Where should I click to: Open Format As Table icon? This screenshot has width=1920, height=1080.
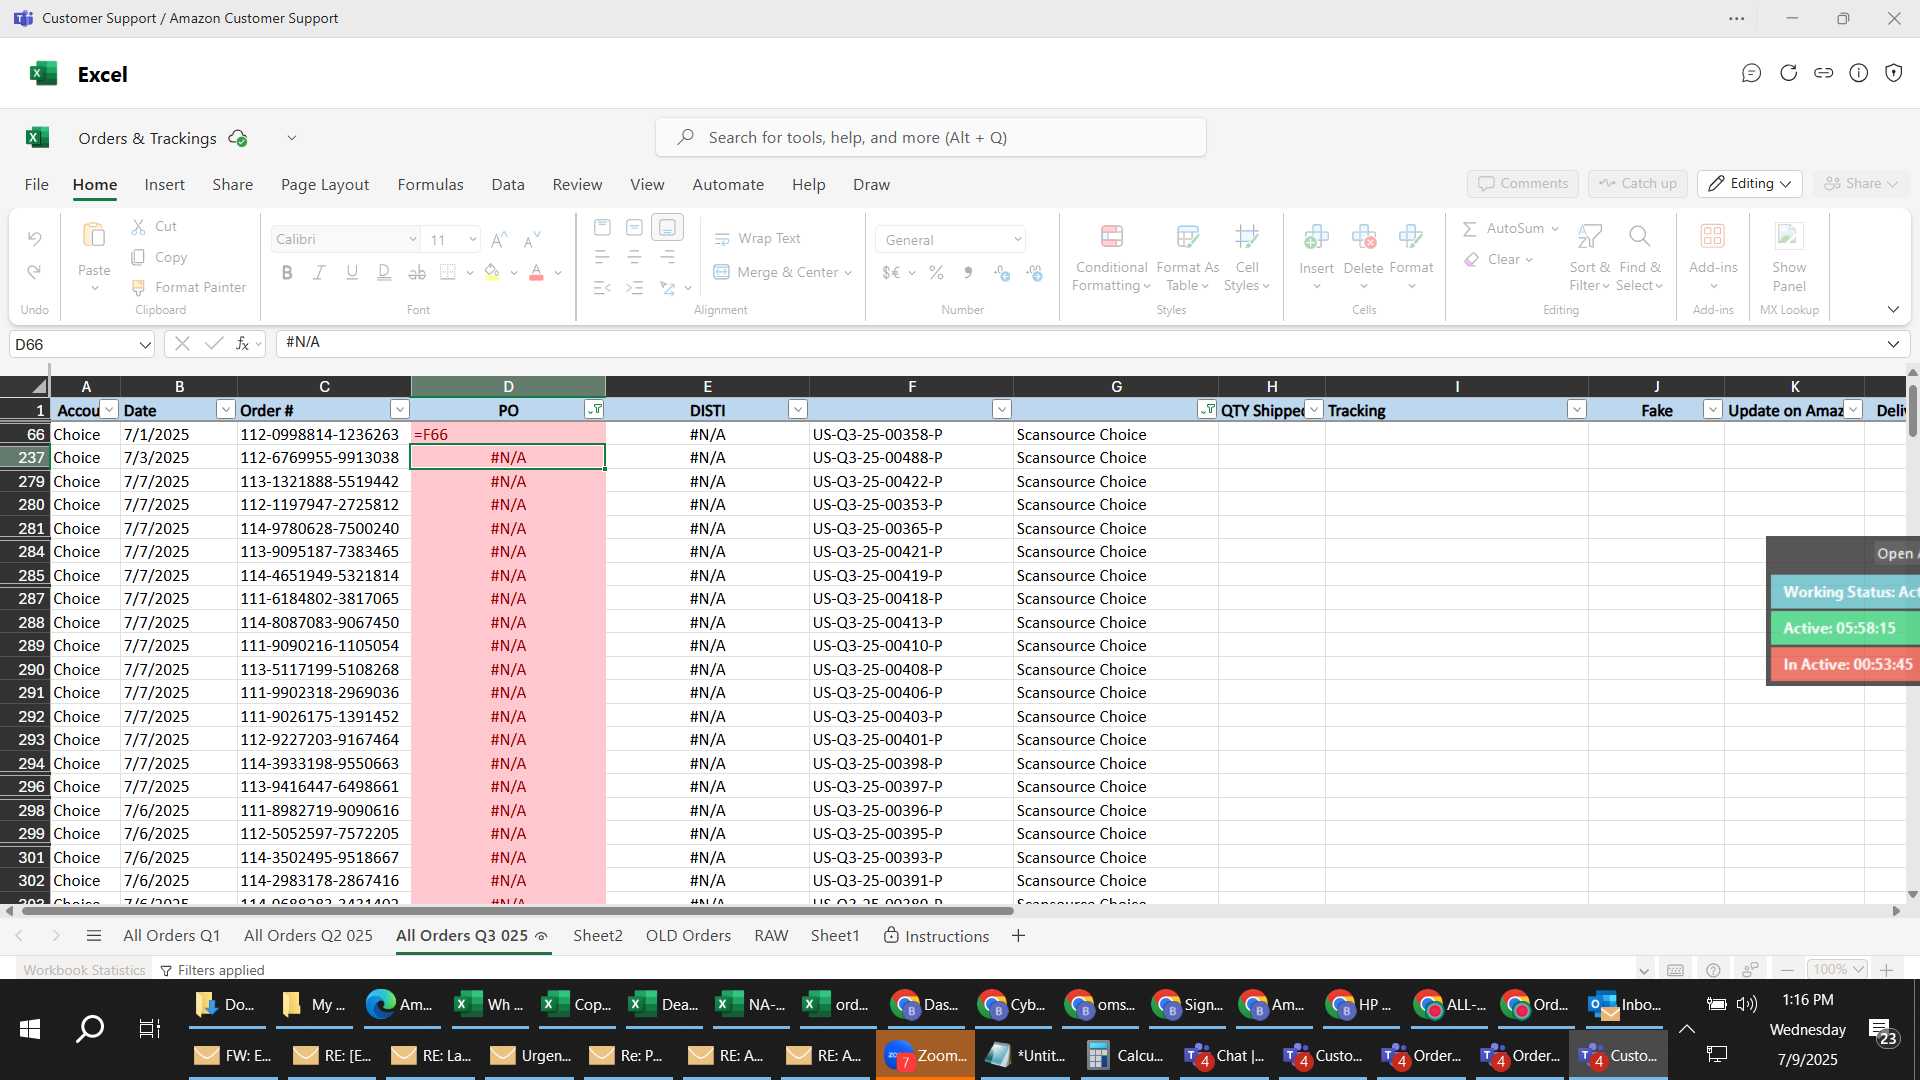coord(1187,237)
